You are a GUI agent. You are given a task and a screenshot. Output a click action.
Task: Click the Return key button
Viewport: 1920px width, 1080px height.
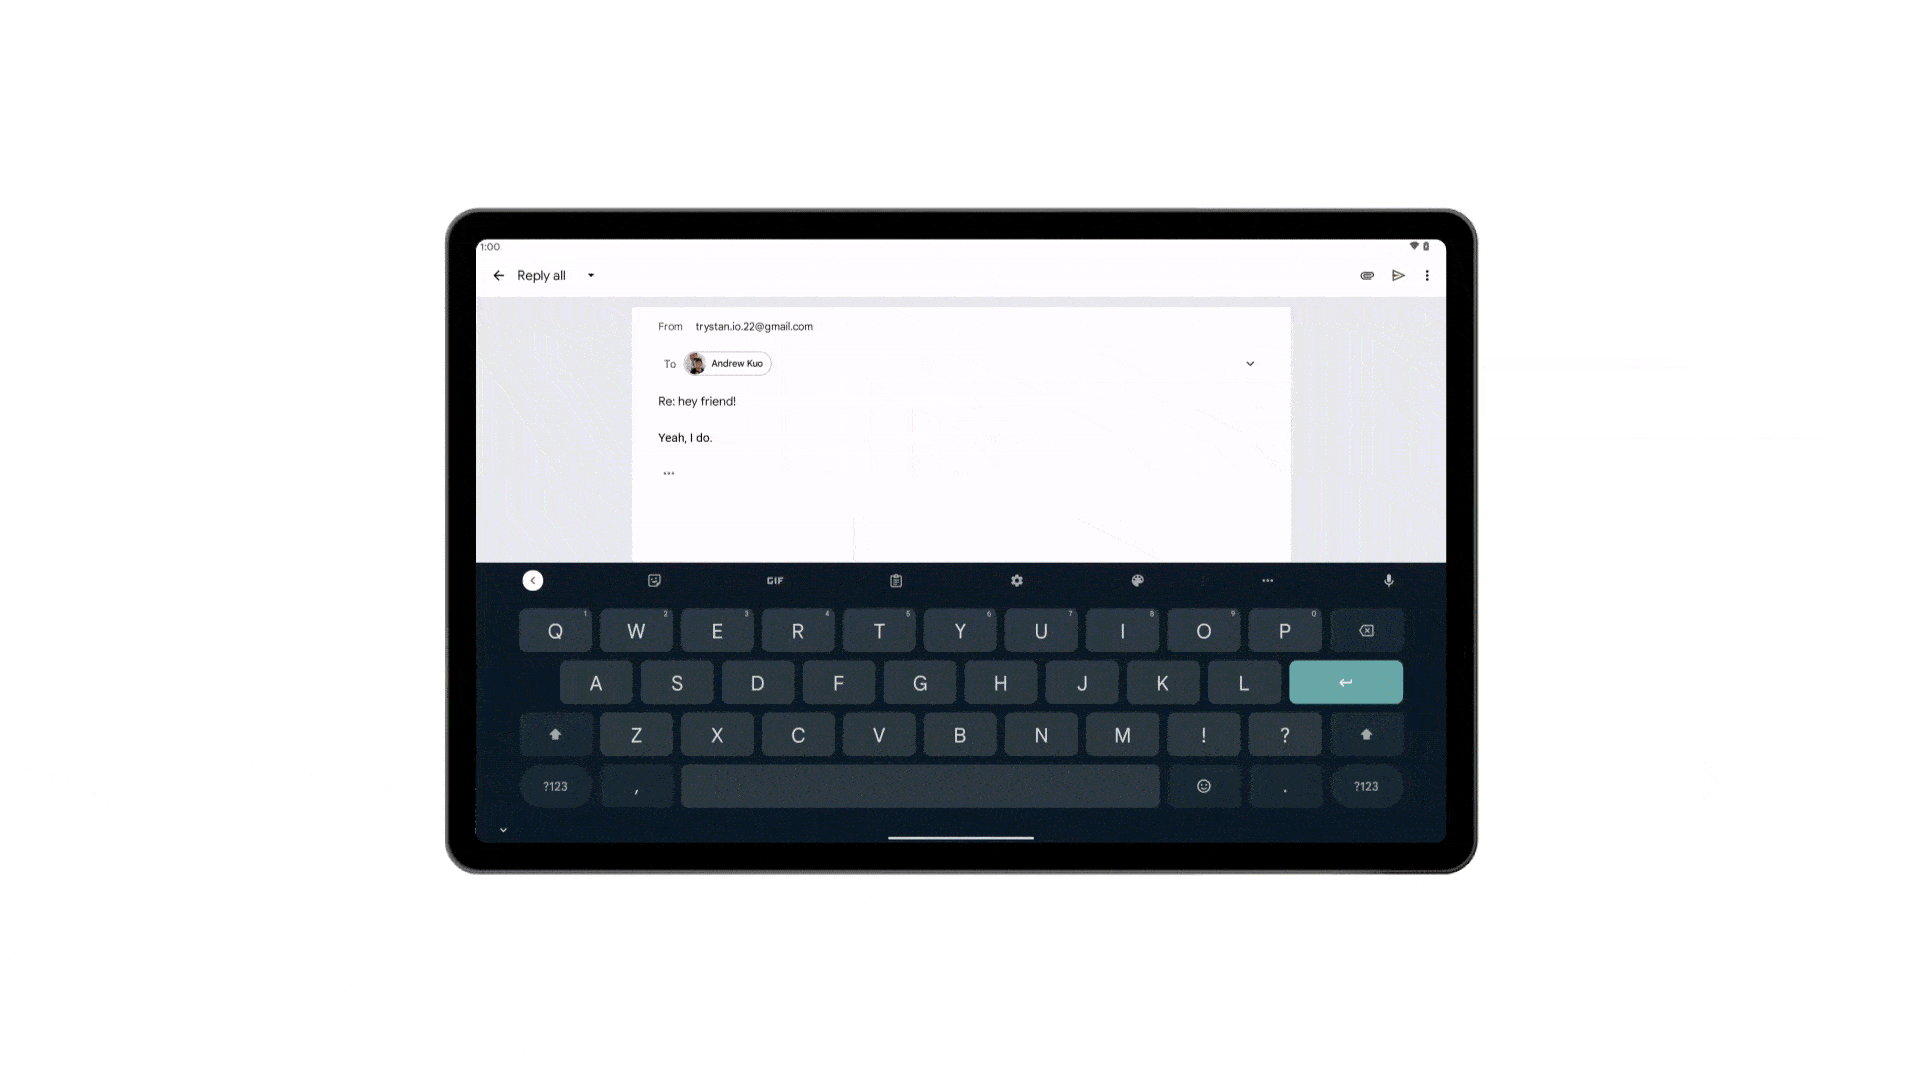[x=1346, y=682]
